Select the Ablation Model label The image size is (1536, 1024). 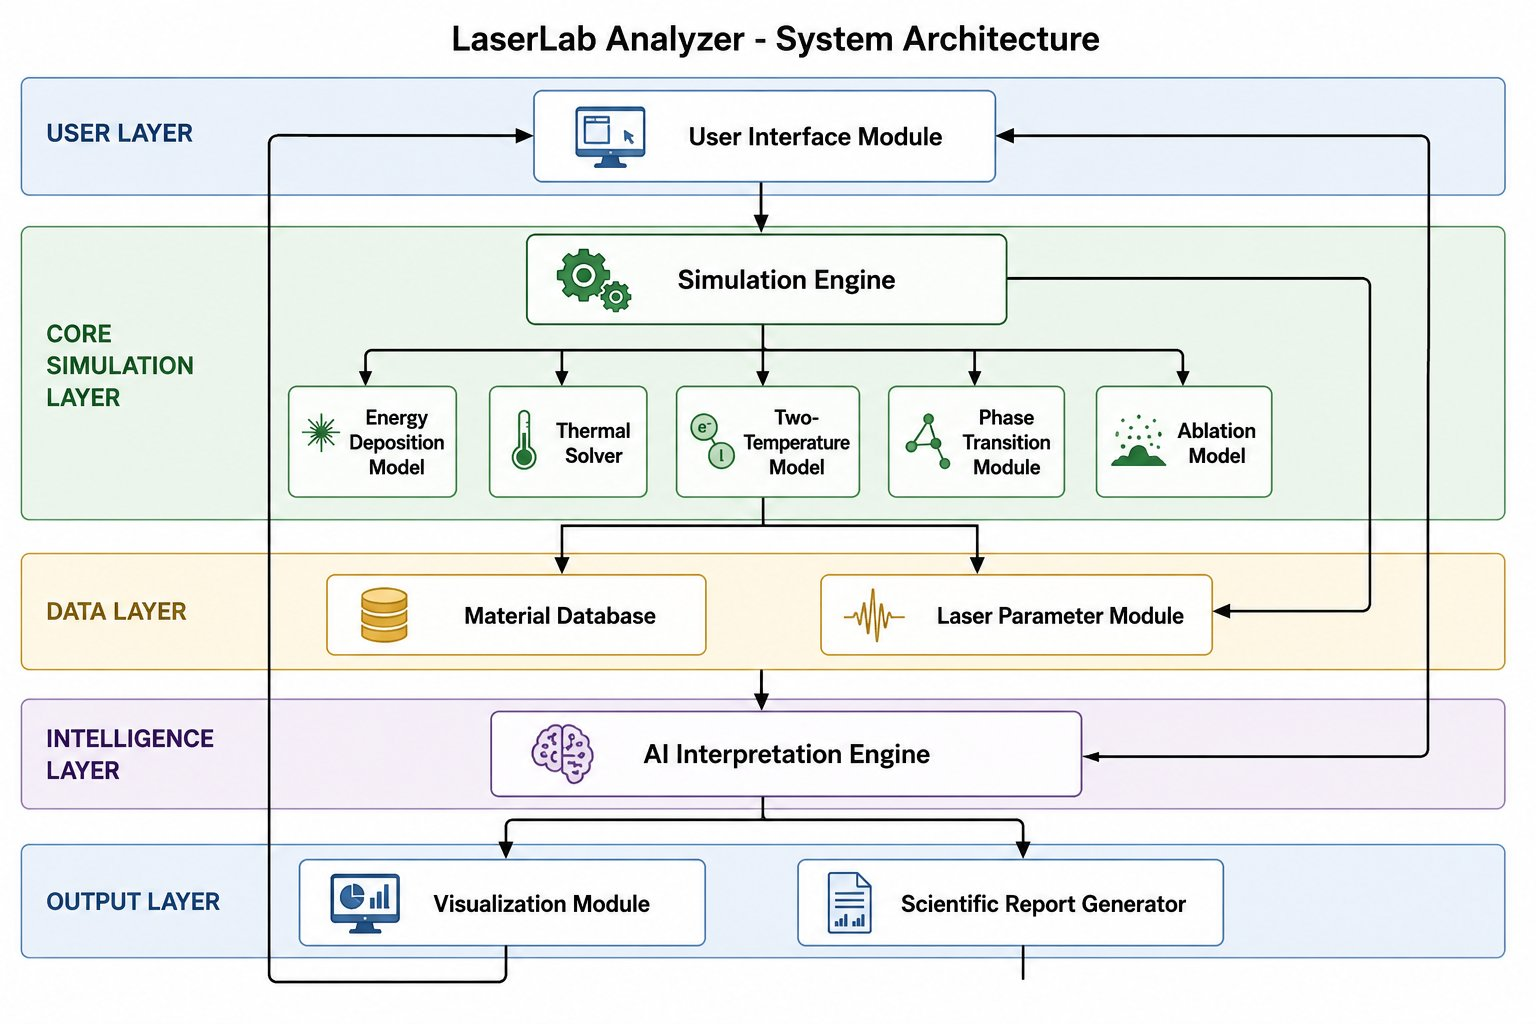pyautogui.click(x=1216, y=443)
